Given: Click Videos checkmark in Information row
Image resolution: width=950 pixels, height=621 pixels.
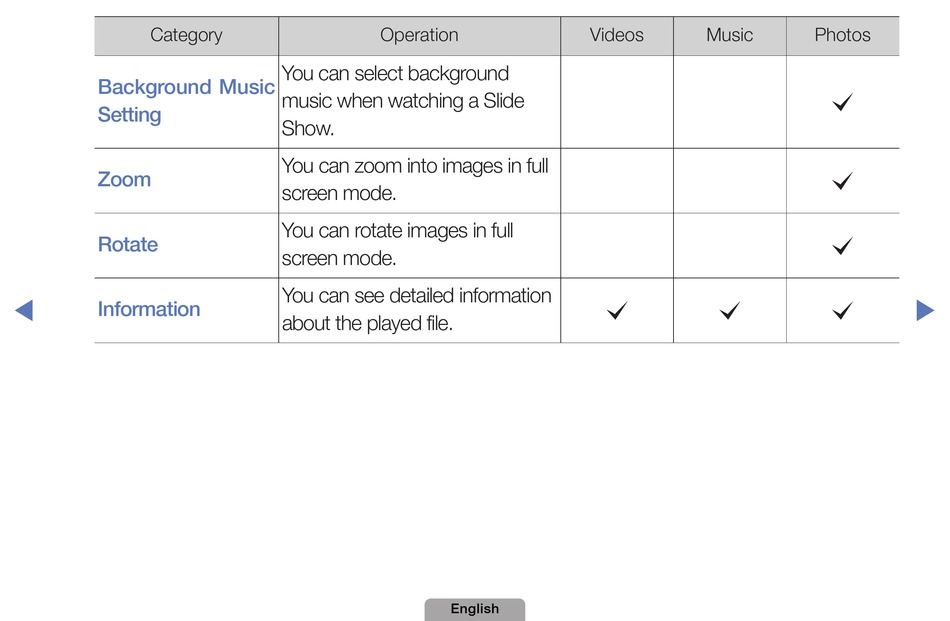Looking at the screenshot, I should click(617, 310).
